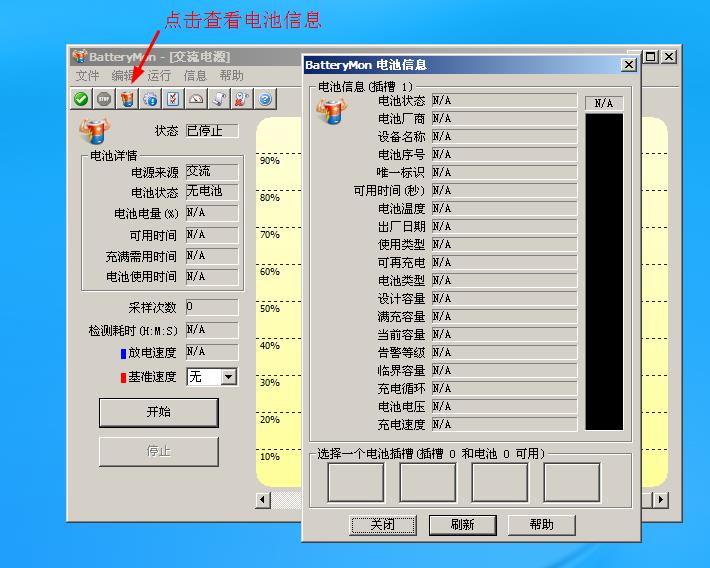Open the 文件 menu

click(87, 75)
